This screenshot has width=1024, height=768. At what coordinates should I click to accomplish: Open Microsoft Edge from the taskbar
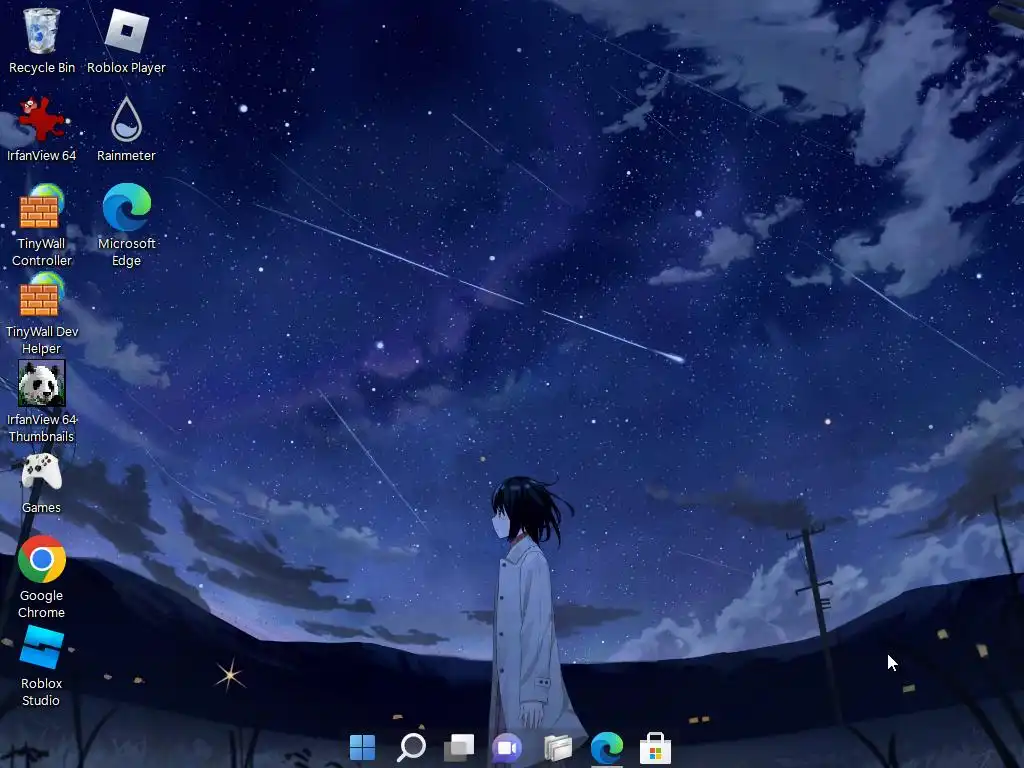point(607,747)
